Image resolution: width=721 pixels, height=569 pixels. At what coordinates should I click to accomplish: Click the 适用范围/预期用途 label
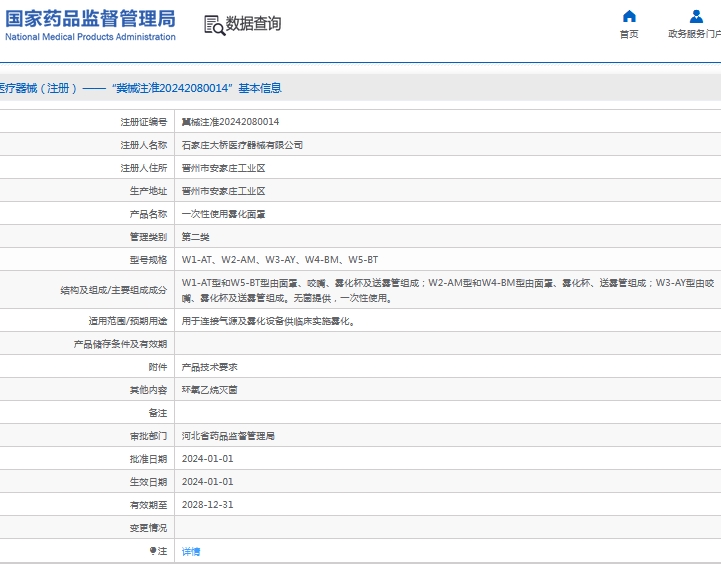point(128,321)
